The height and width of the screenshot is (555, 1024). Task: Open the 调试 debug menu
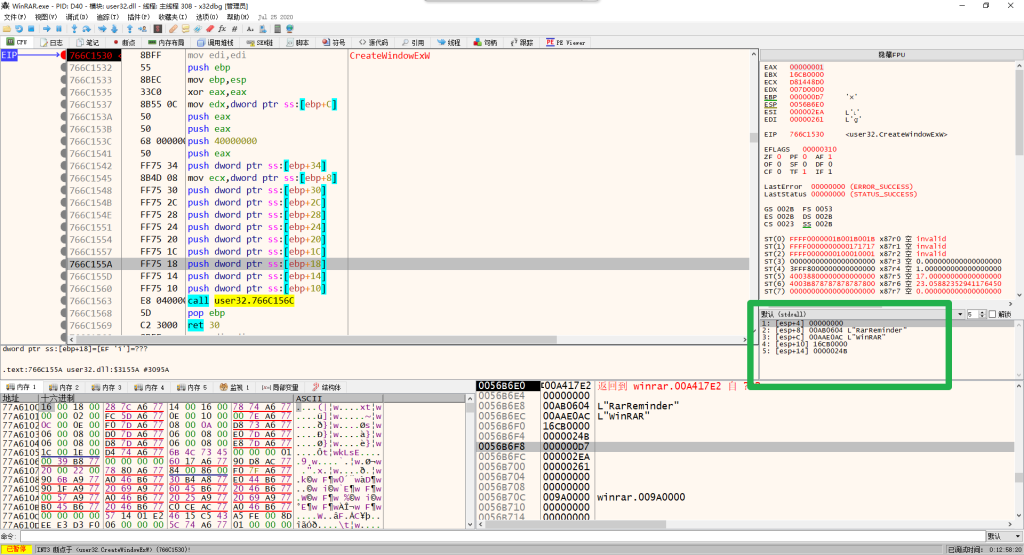click(x=75, y=17)
